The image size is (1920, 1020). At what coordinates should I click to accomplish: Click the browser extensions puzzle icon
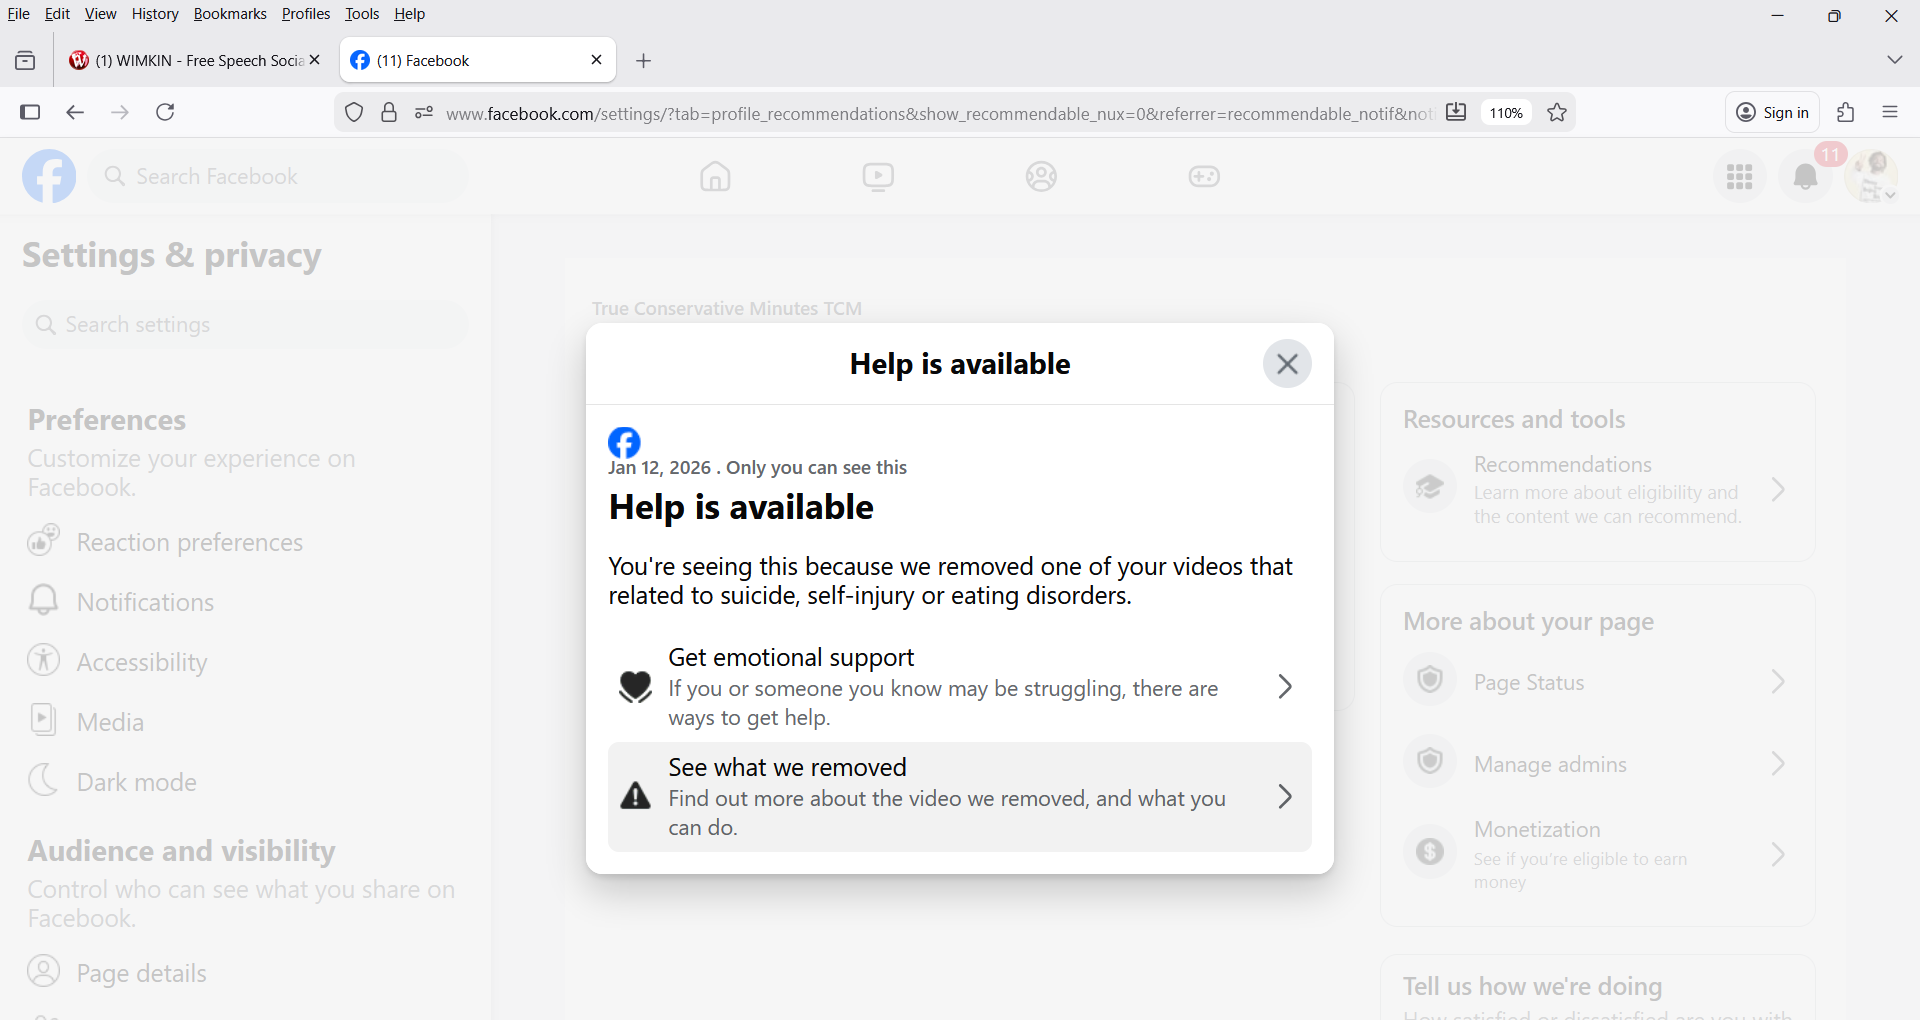[1846, 113]
